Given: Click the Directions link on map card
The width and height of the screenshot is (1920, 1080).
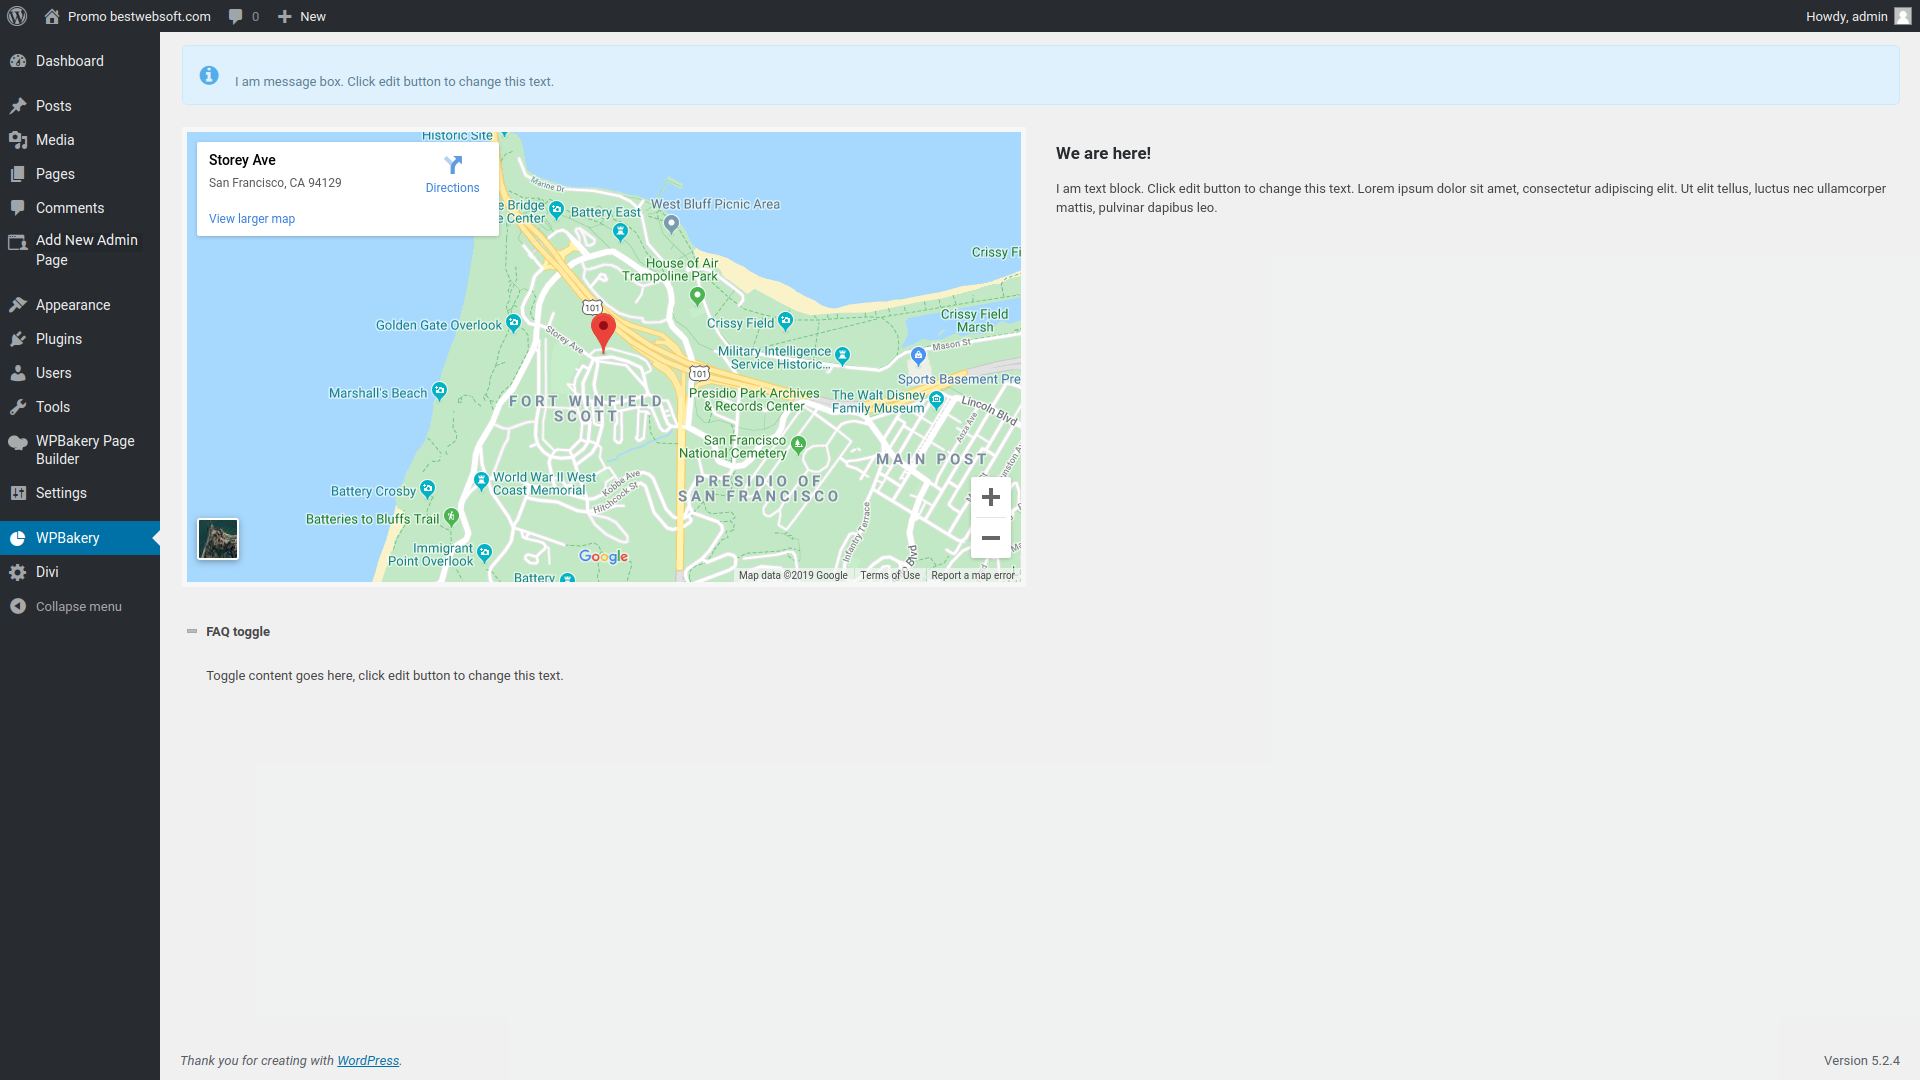Looking at the screenshot, I should 452,188.
